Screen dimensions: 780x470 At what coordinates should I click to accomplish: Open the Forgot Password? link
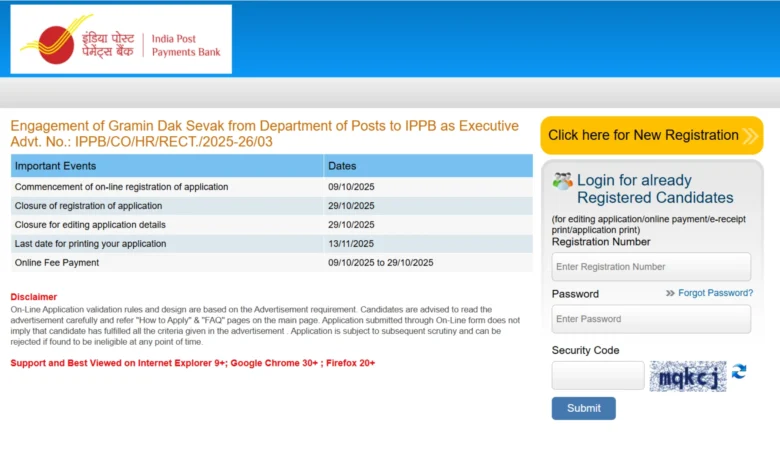[715, 293]
